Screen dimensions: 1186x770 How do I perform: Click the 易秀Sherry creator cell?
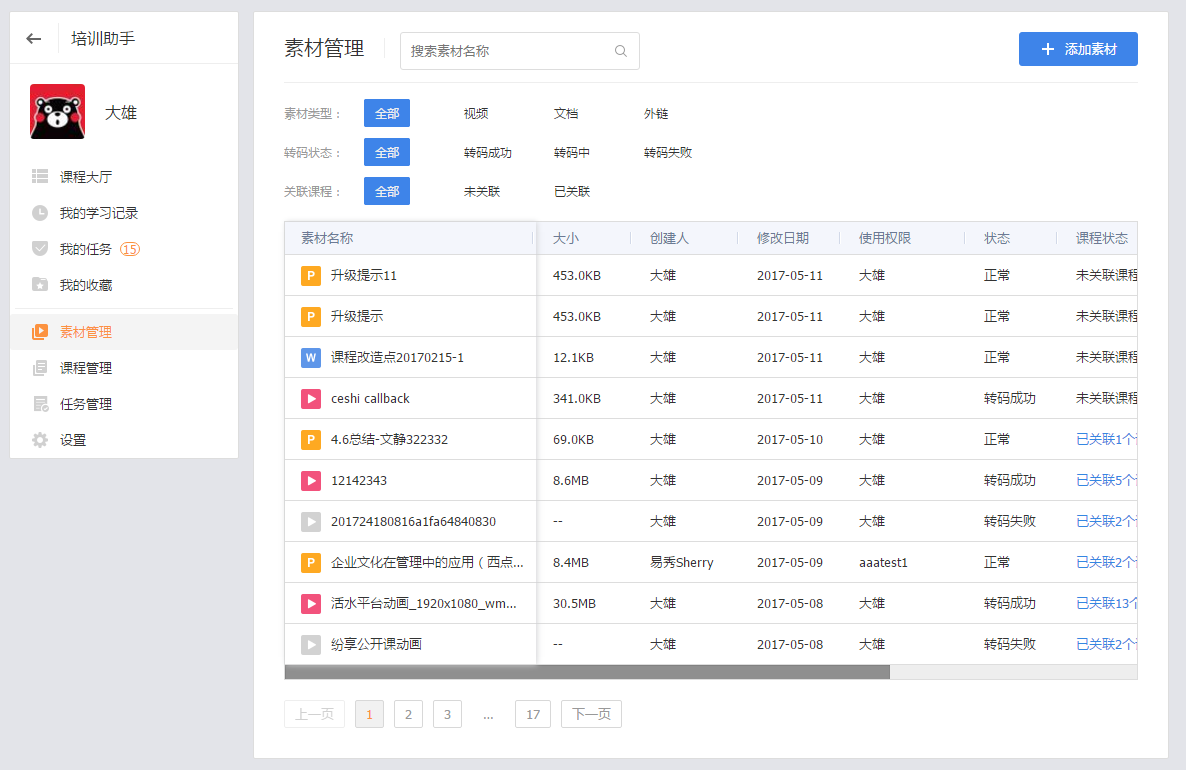pos(681,563)
